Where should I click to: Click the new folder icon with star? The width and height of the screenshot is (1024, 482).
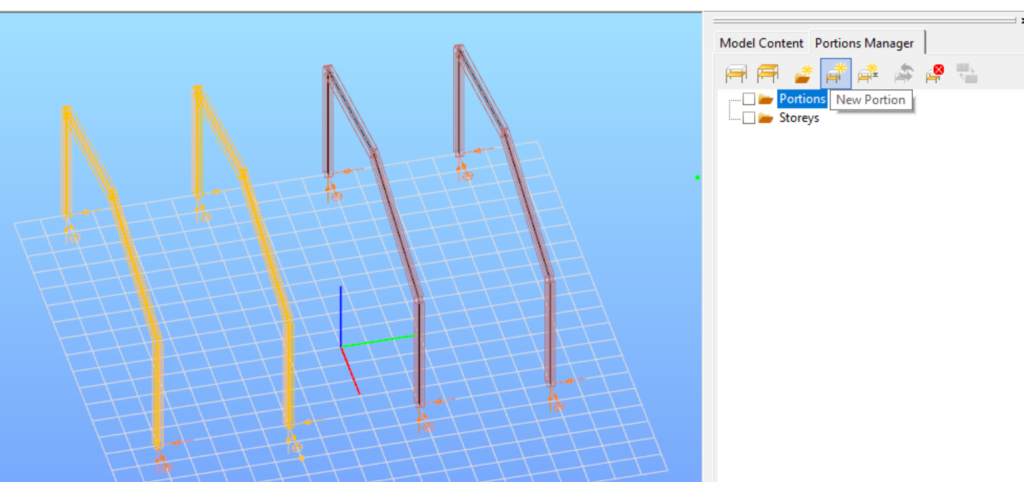tap(803, 73)
